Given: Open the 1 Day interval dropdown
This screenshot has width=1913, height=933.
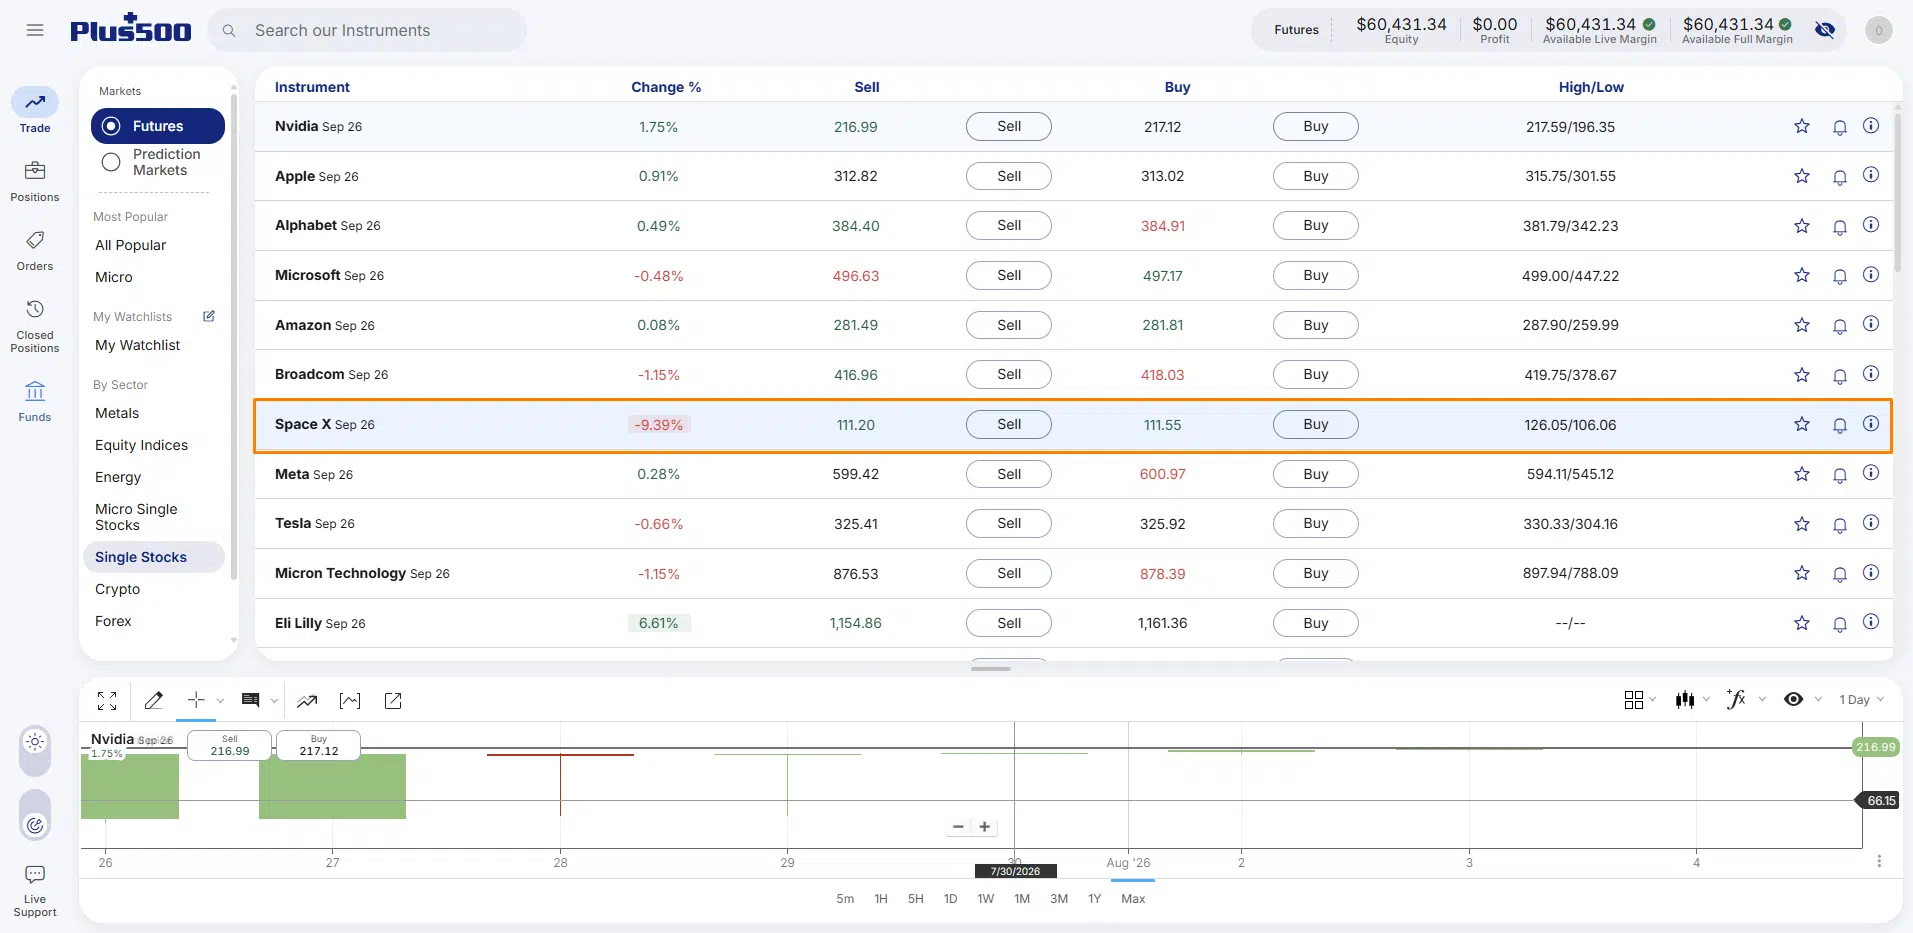Looking at the screenshot, I should tap(1861, 700).
